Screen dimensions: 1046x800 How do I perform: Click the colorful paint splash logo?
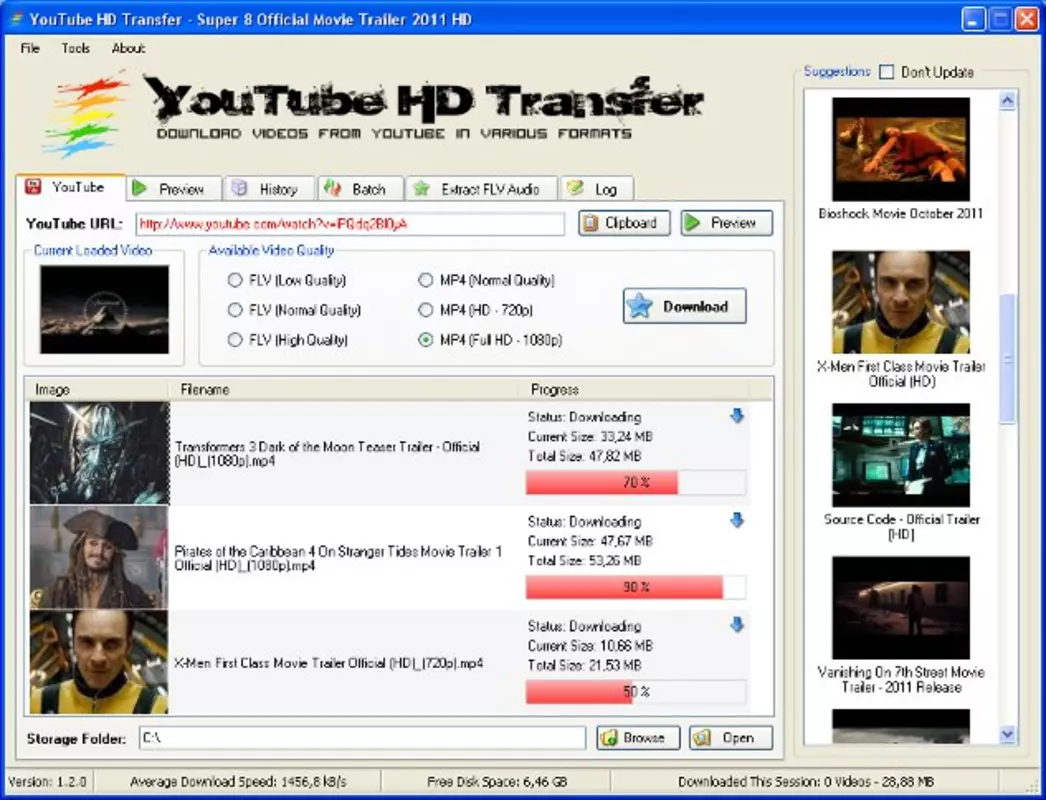coord(83,117)
